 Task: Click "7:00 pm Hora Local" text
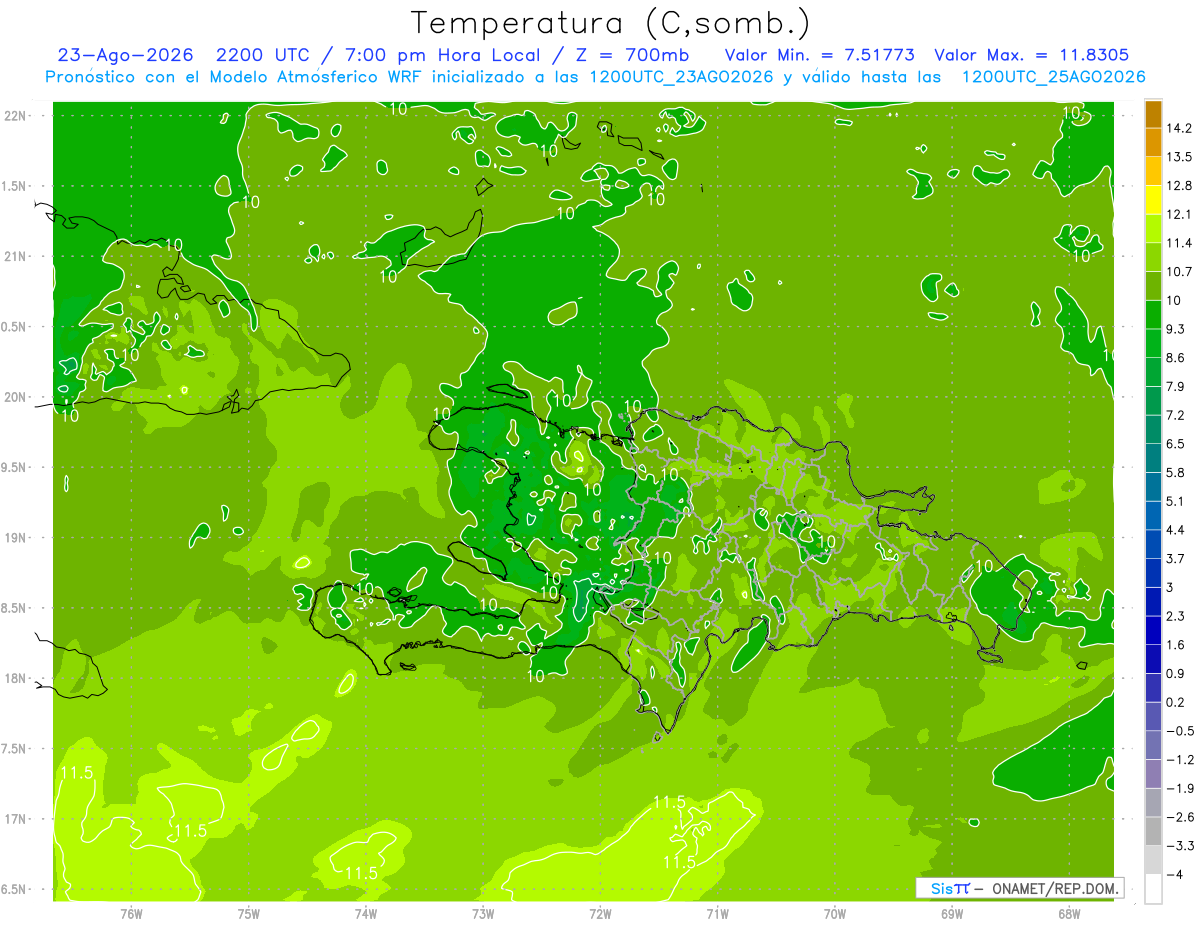coord(442,55)
